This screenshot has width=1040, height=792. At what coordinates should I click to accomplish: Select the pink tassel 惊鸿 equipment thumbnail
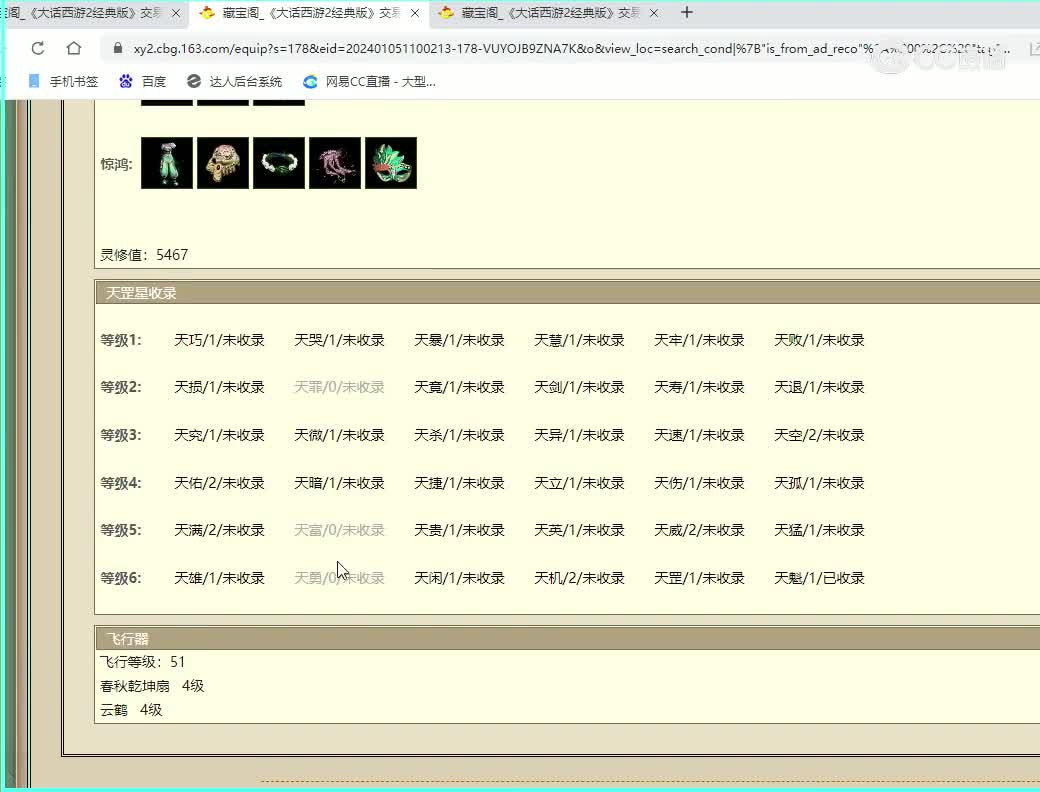pyautogui.click(x=335, y=163)
